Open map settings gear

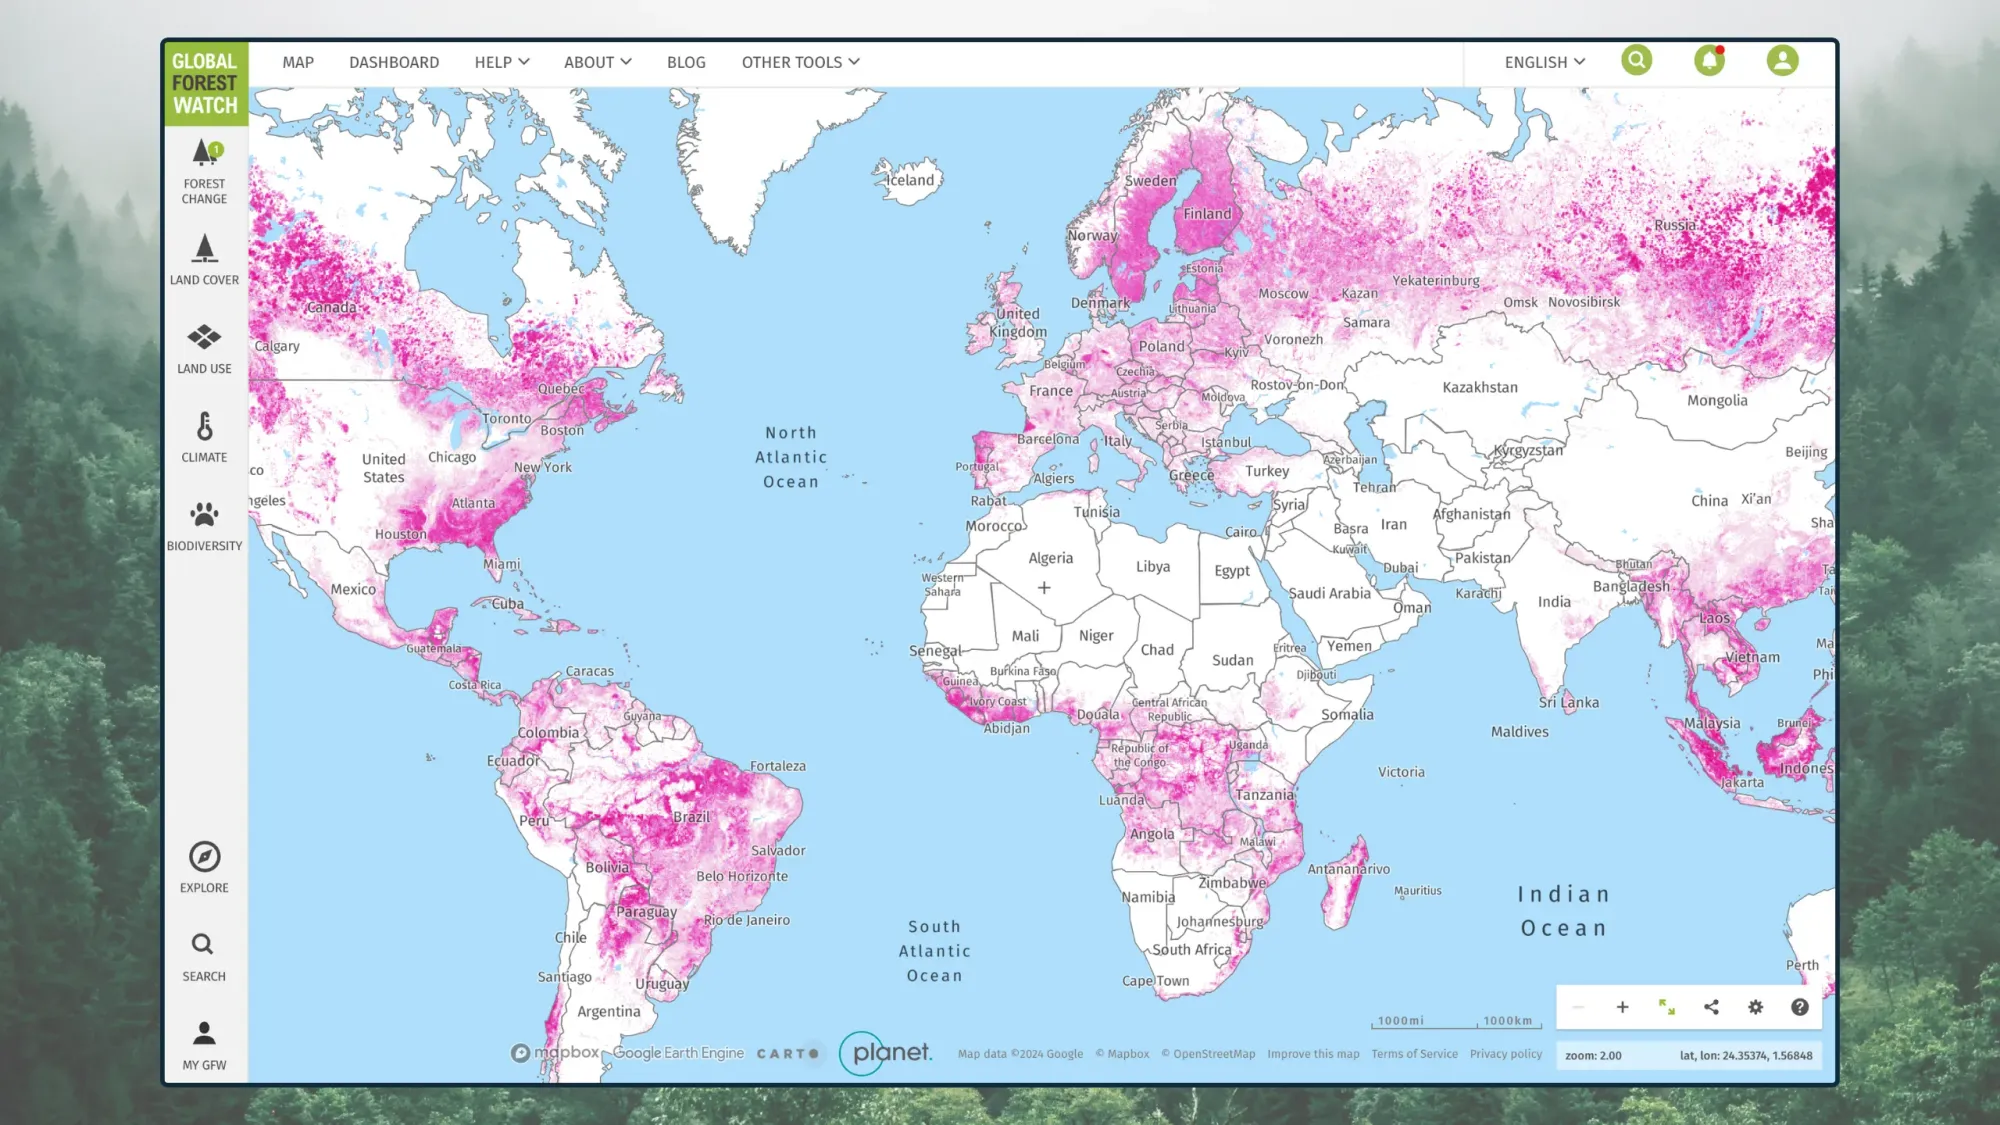coord(1755,1007)
